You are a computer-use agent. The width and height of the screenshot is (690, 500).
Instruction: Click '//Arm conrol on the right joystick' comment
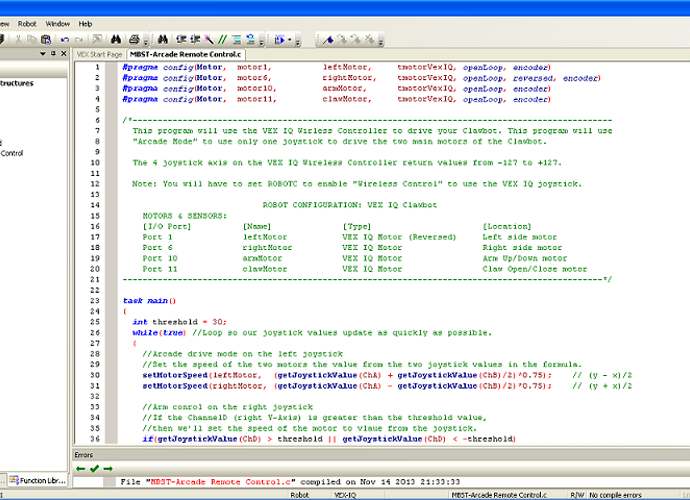(x=228, y=407)
